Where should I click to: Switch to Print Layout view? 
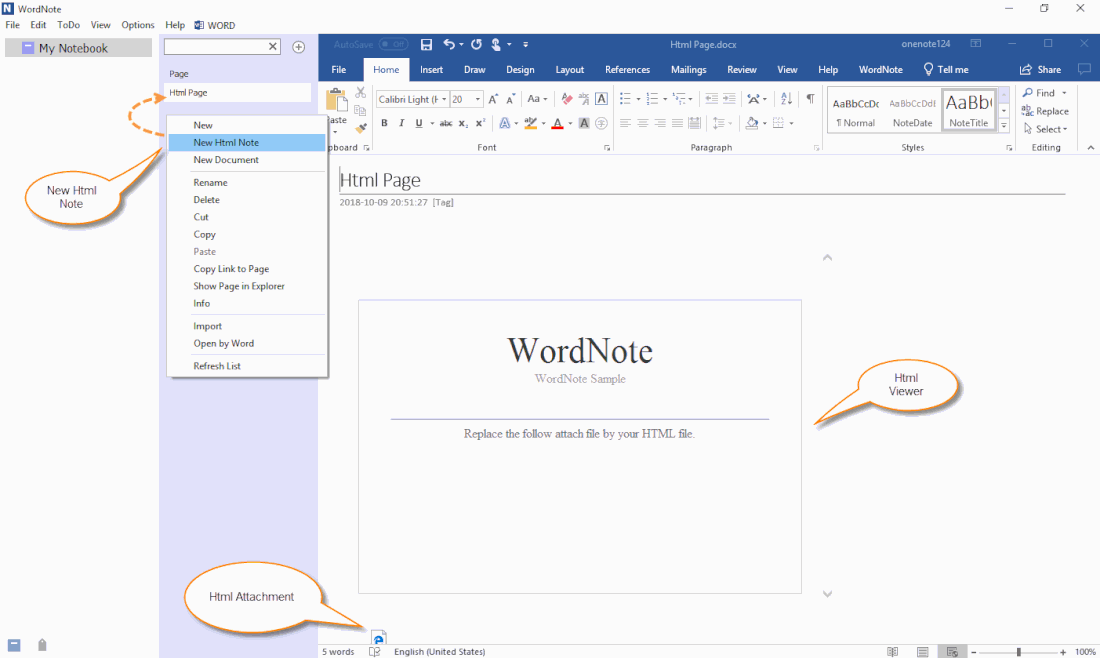(x=923, y=652)
